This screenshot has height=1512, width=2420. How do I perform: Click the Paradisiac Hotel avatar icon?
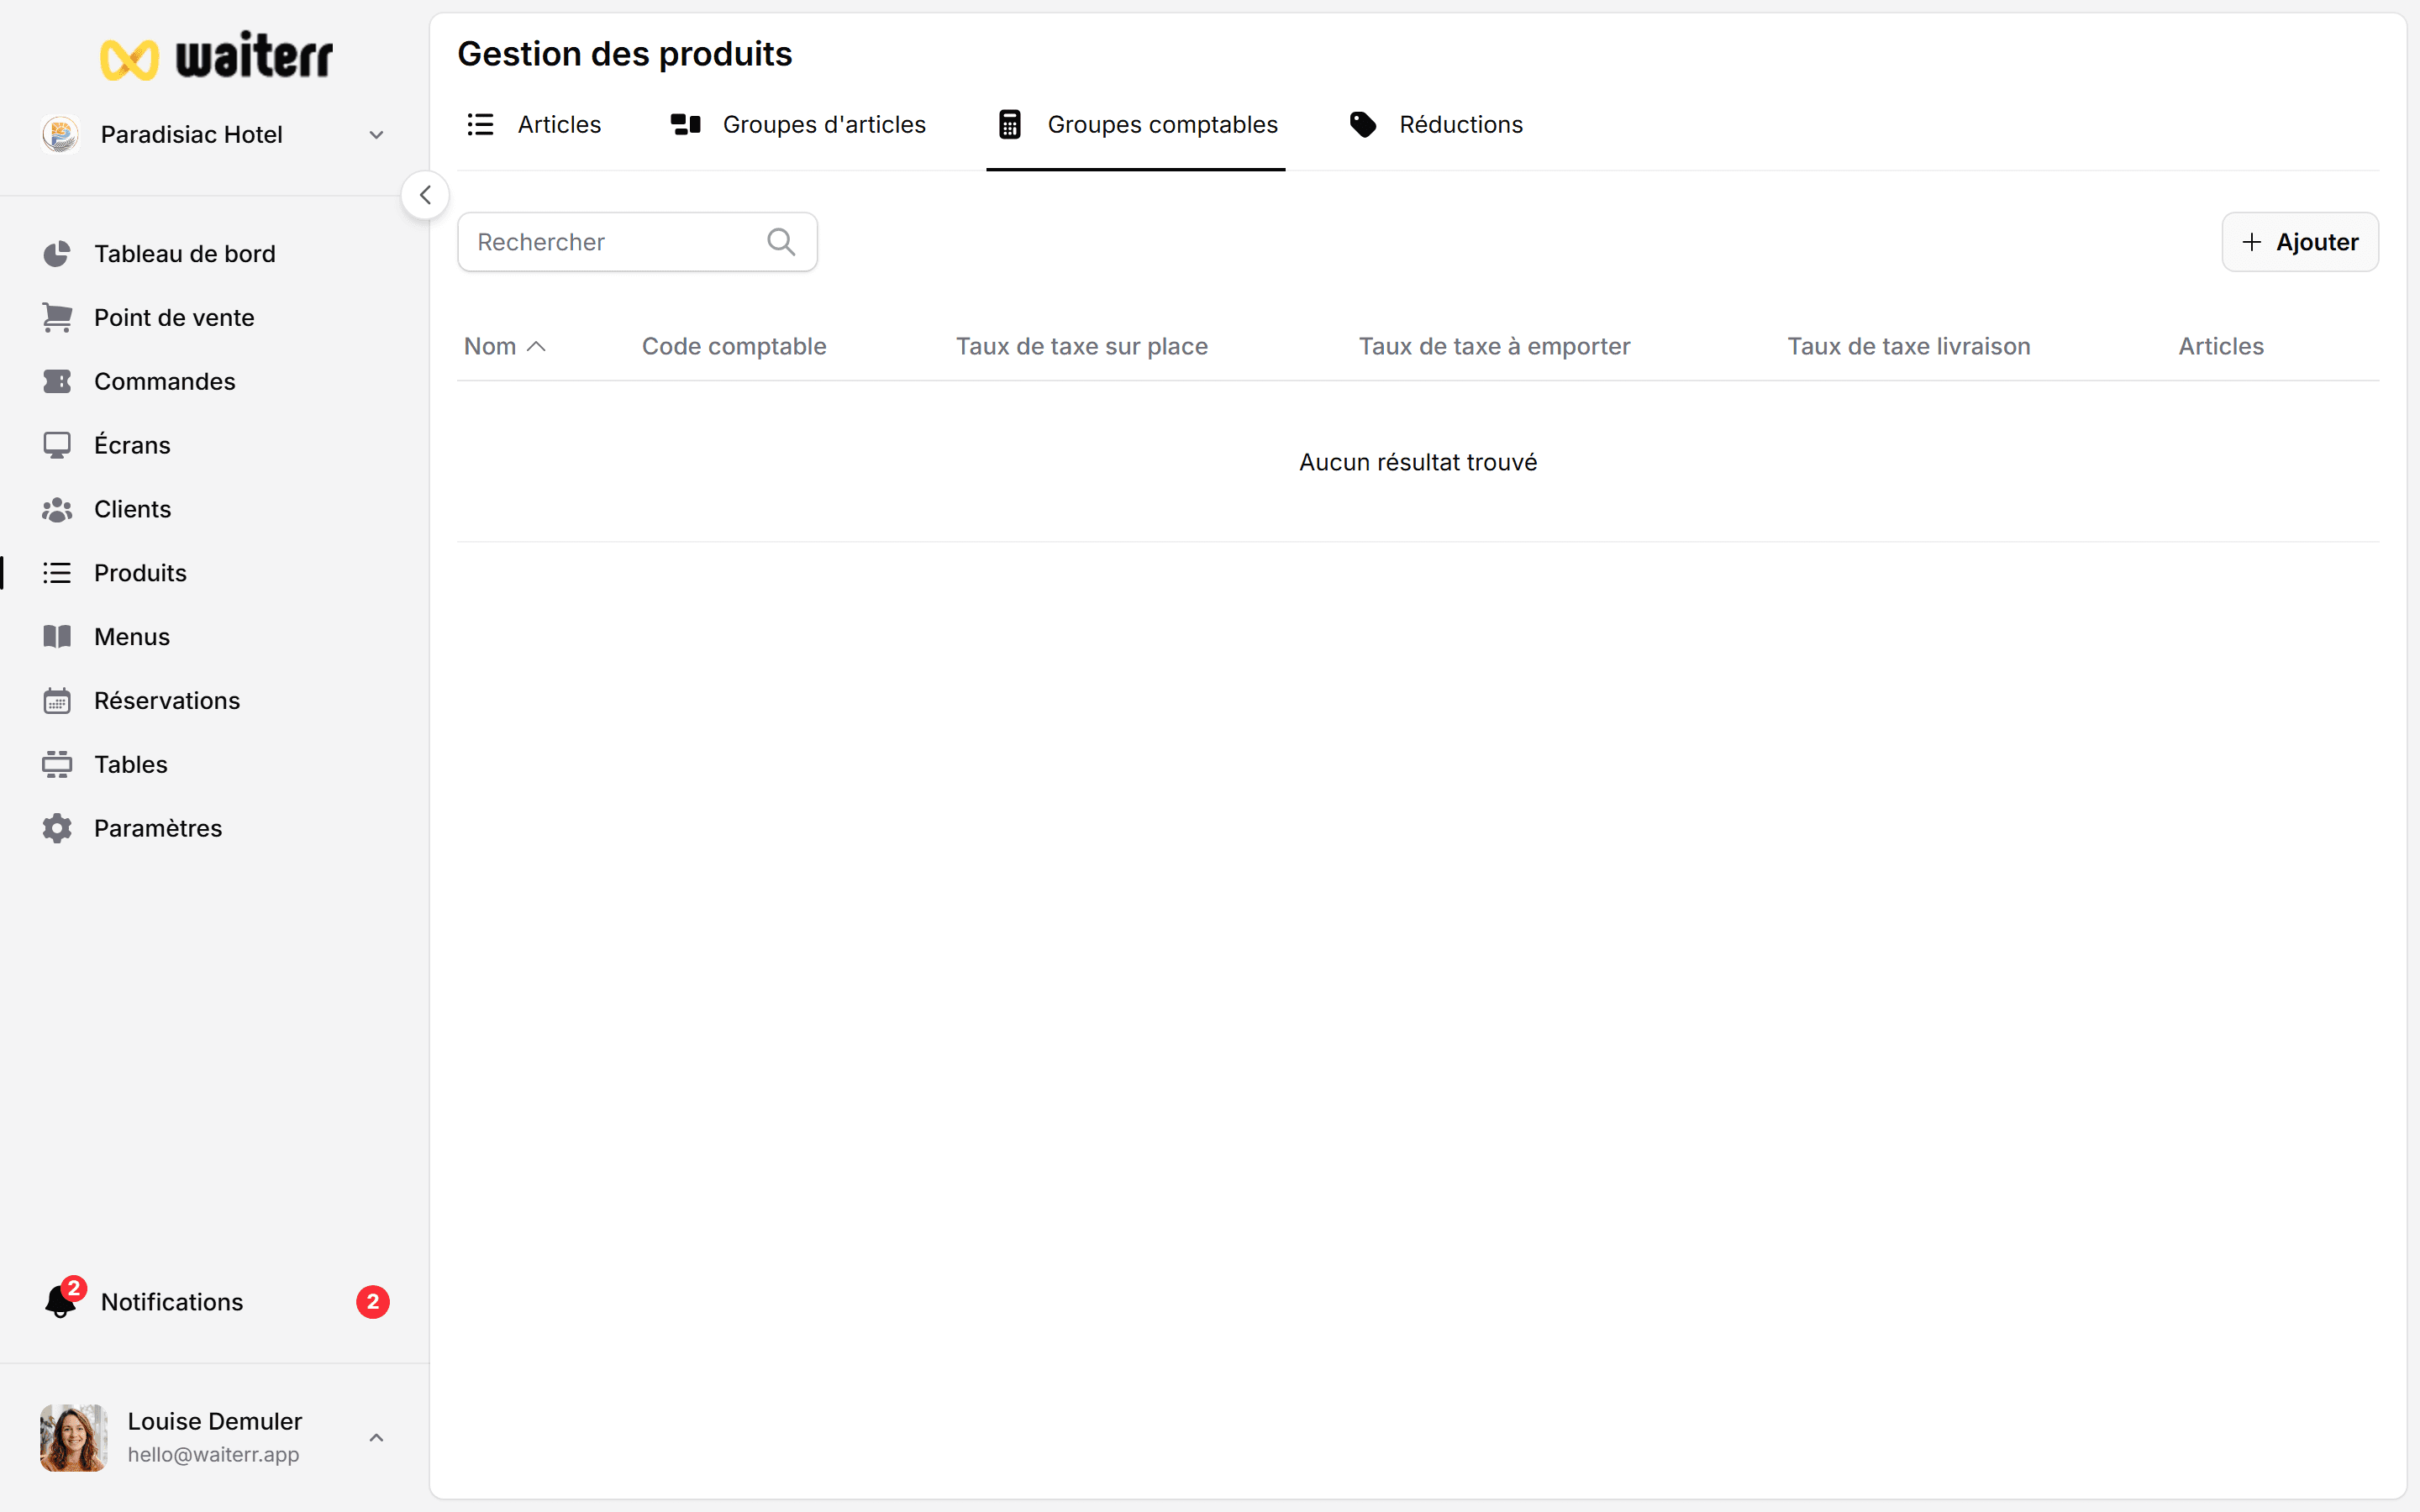pos(61,134)
